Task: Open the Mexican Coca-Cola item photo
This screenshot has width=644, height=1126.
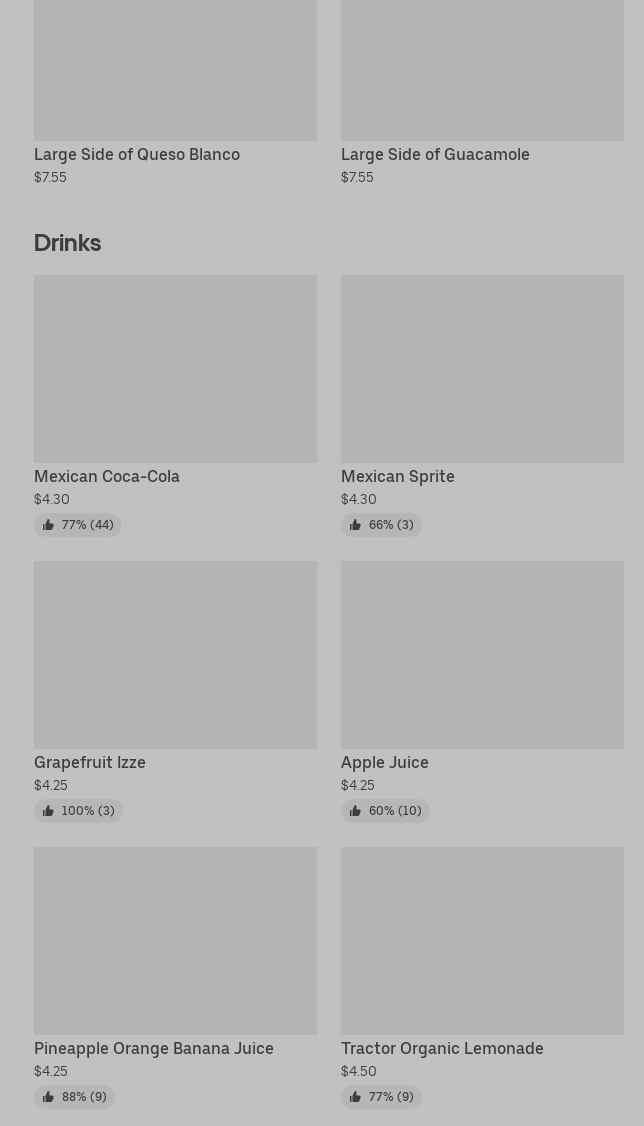Action: coord(175,368)
